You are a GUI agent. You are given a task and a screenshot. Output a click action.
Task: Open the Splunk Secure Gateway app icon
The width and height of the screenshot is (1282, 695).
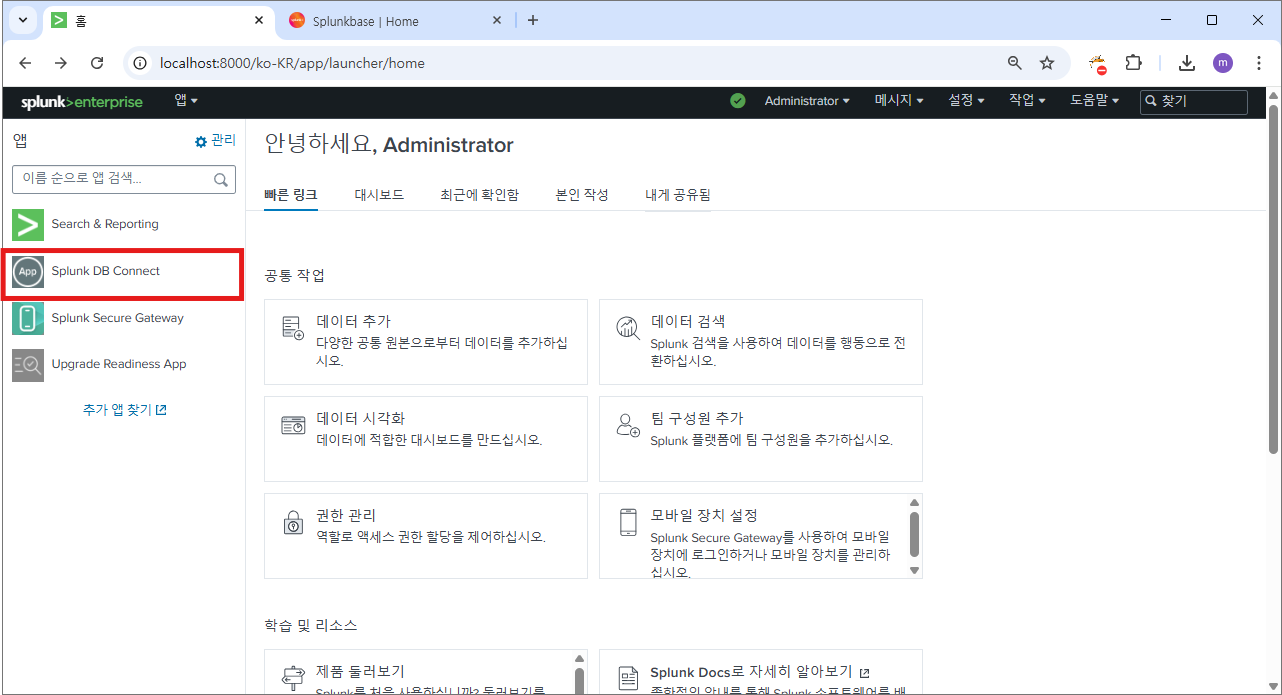(x=28, y=318)
